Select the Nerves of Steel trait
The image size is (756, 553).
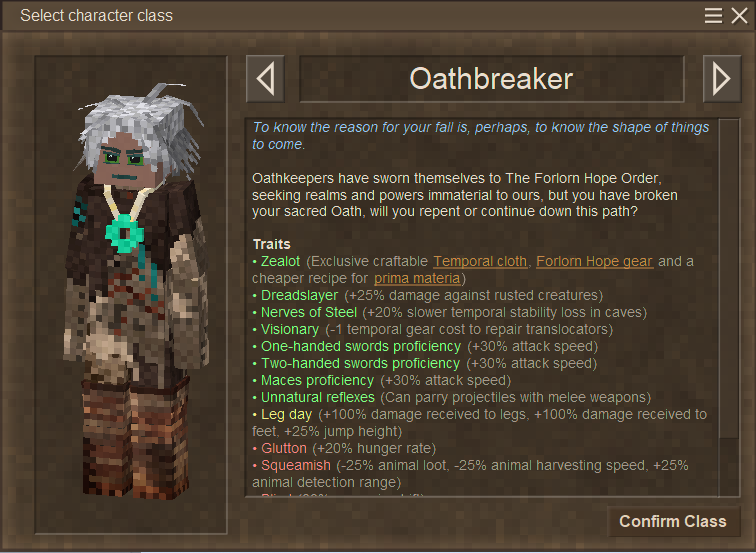(x=309, y=312)
